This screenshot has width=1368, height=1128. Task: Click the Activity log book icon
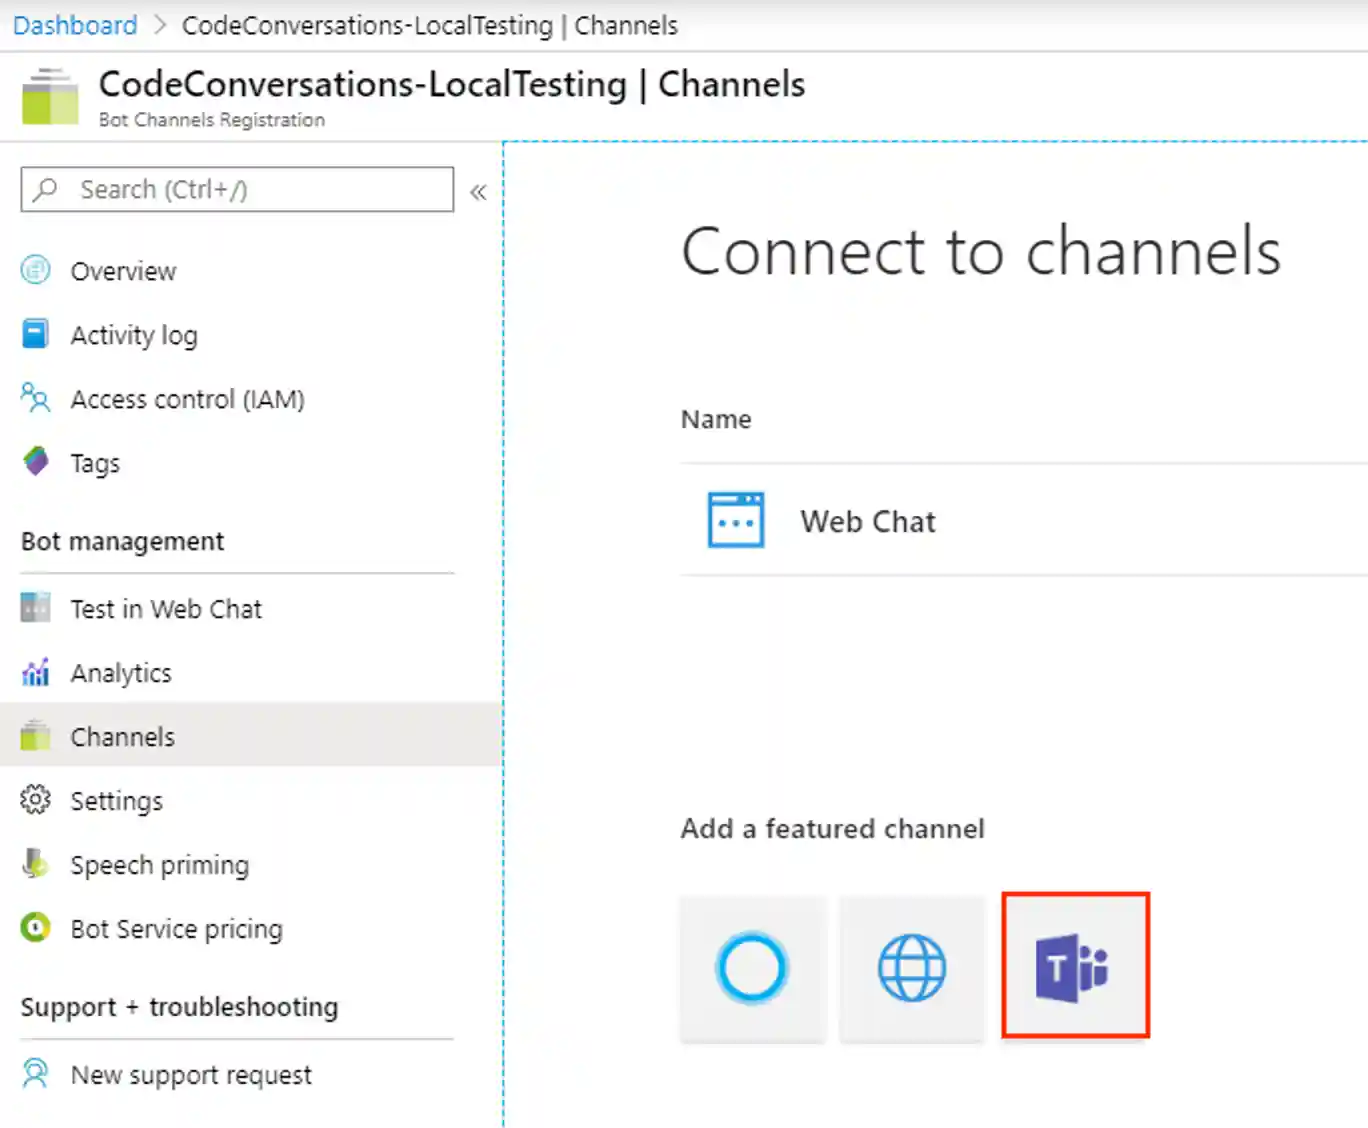(x=36, y=334)
